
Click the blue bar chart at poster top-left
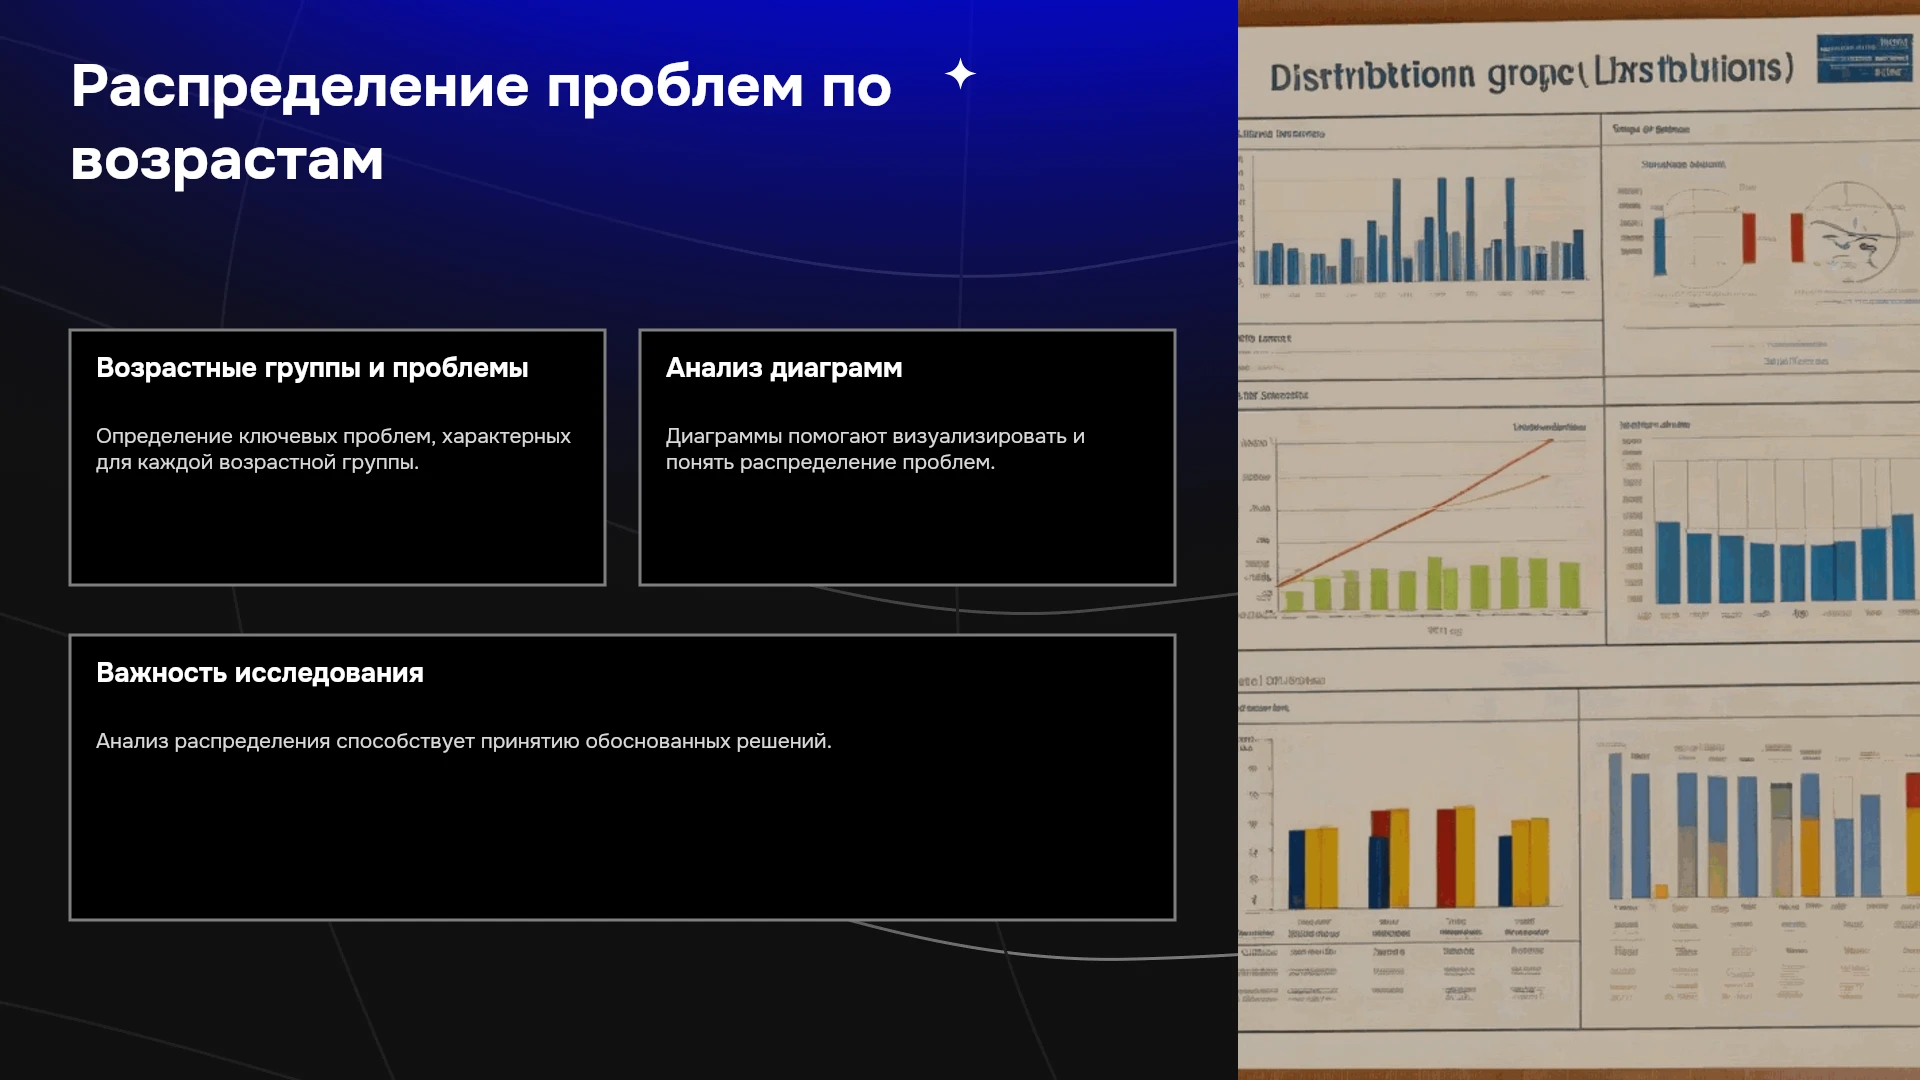pyautogui.click(x=1420, y=230)
